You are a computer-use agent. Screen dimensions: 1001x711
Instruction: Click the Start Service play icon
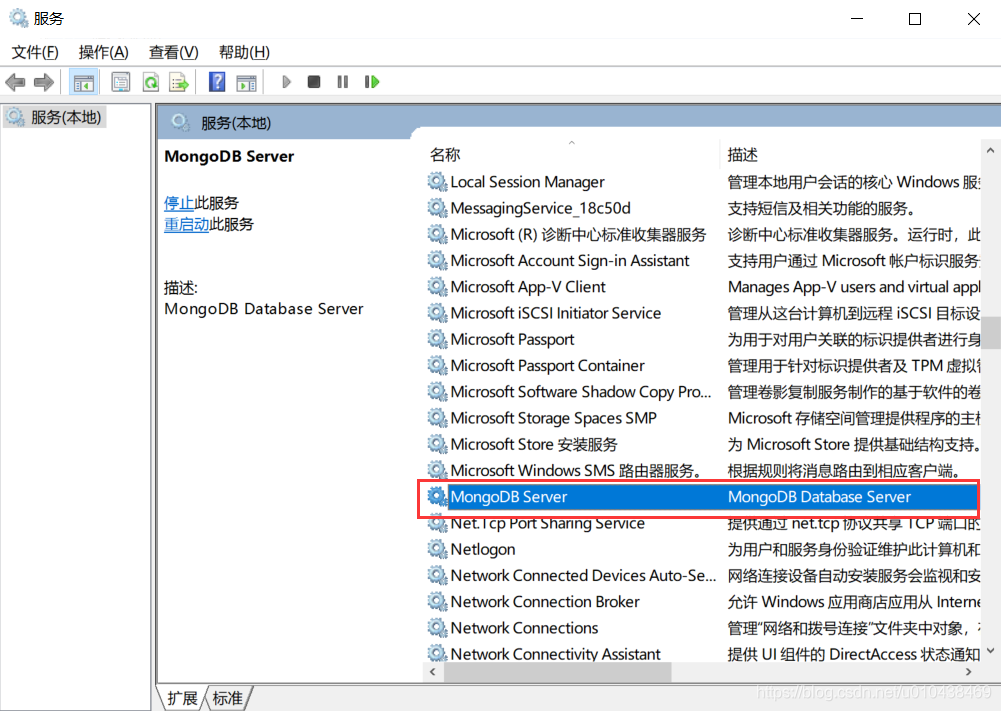[x=287, y=82]
